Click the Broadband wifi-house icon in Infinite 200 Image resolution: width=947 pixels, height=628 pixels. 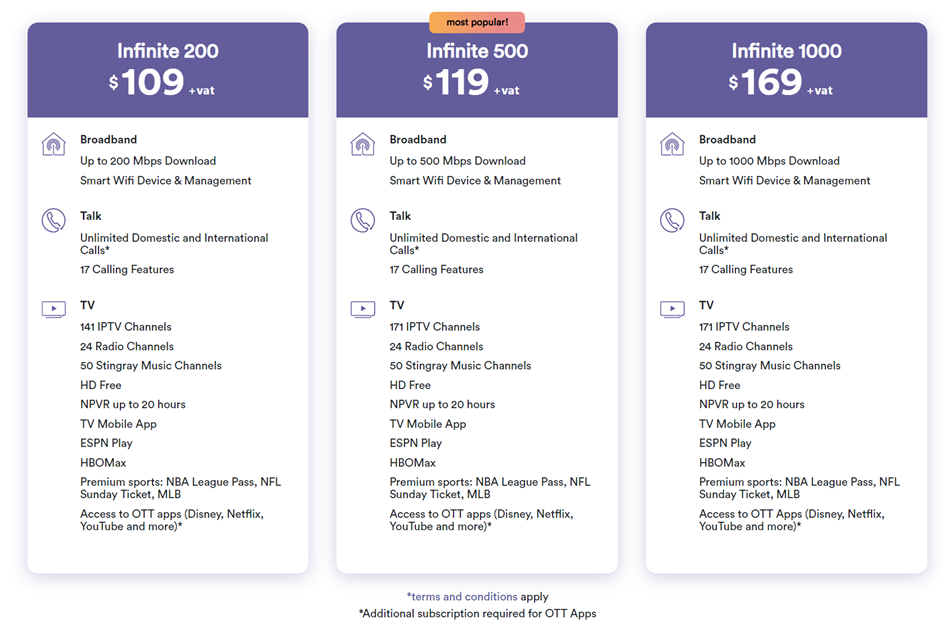pos(54,144)
